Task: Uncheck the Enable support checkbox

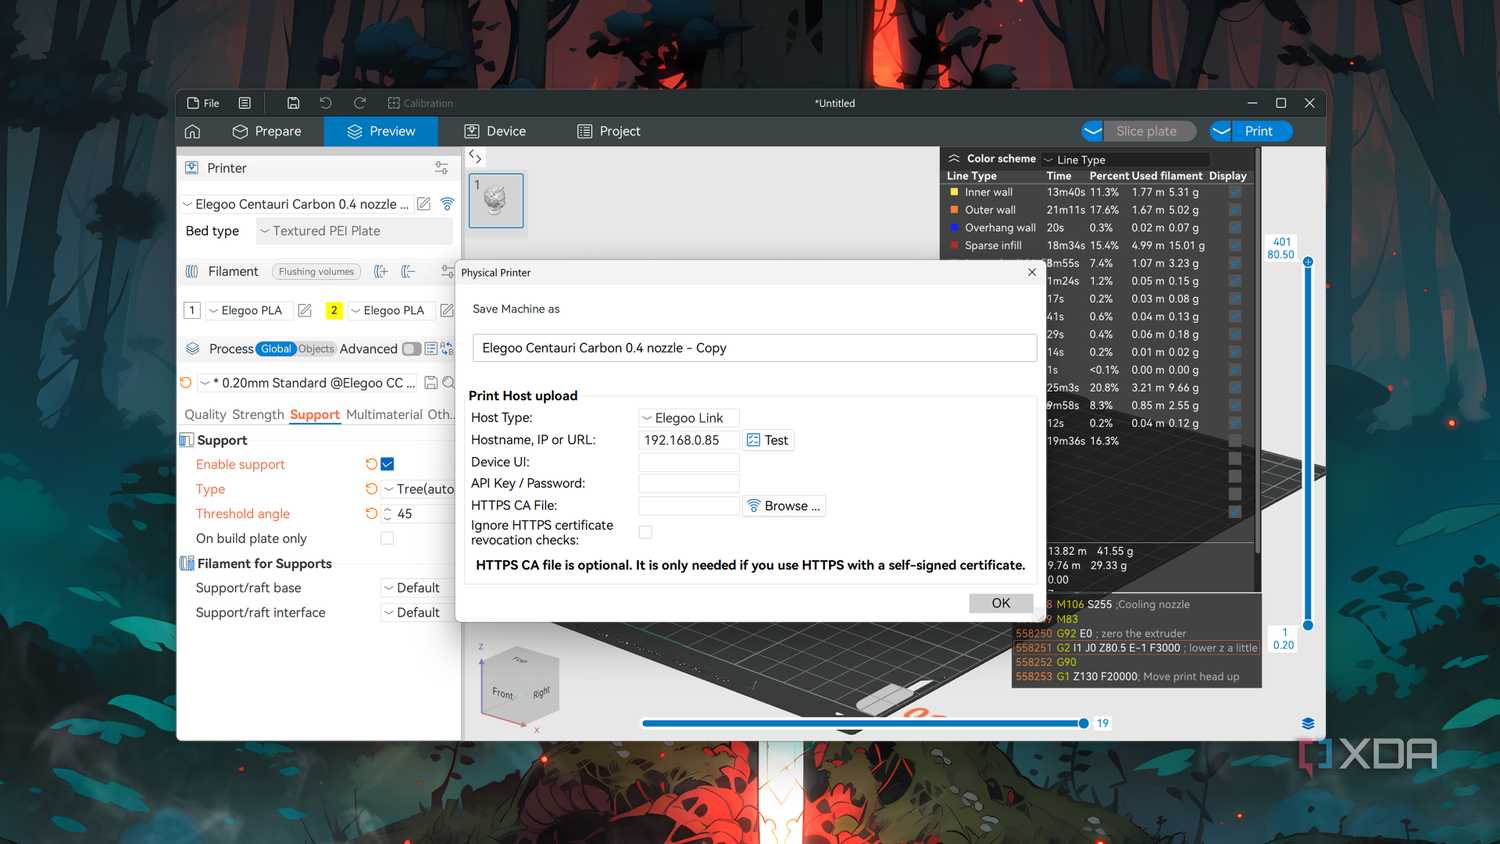Action: coord(388,464)
